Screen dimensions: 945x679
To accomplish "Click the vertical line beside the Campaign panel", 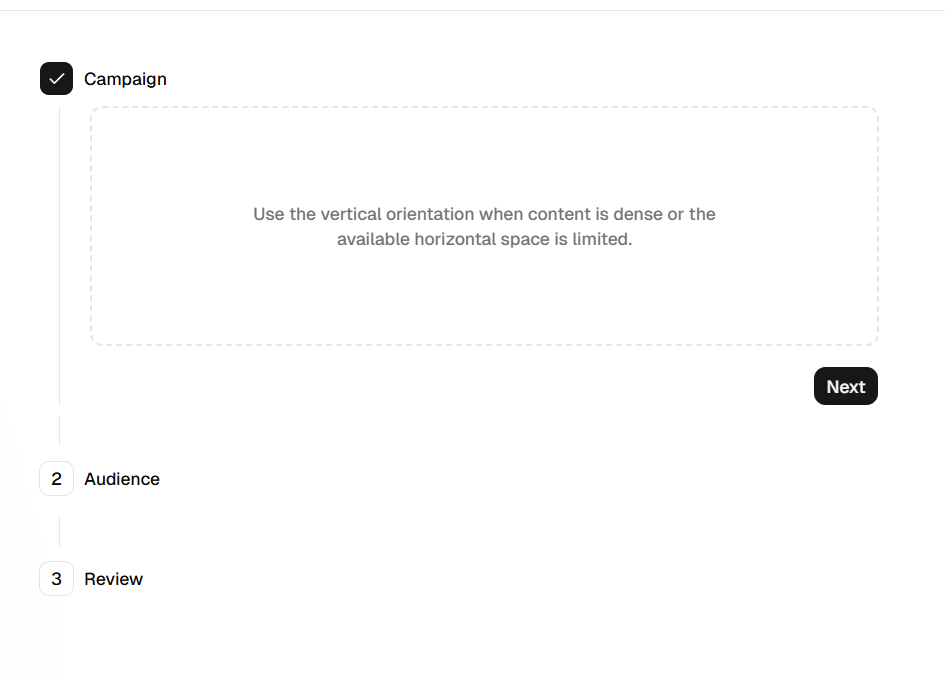I will (x=59, y=256).
